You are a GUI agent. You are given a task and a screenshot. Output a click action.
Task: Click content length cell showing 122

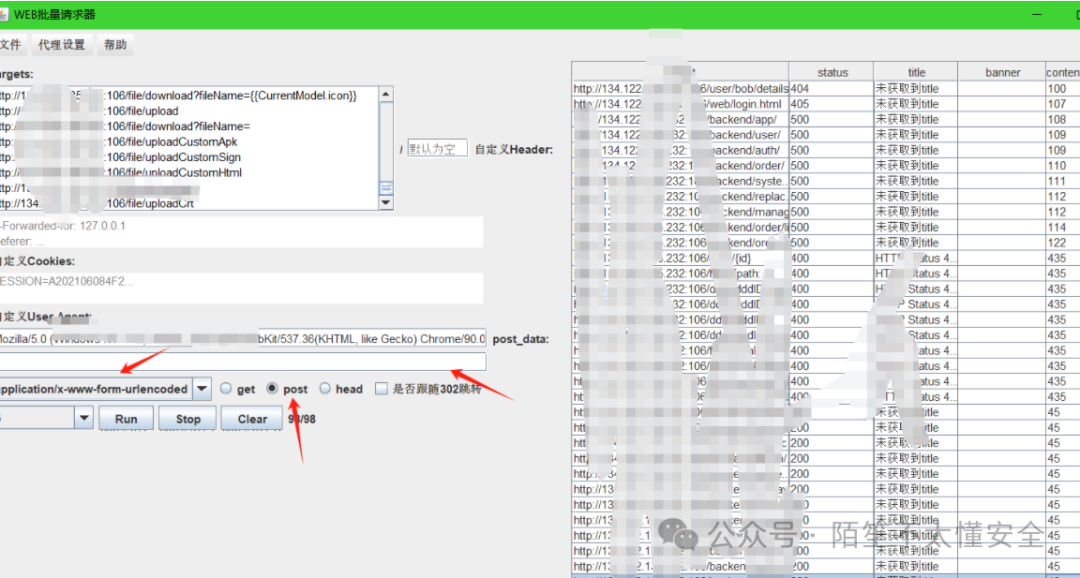point(1062,242)
